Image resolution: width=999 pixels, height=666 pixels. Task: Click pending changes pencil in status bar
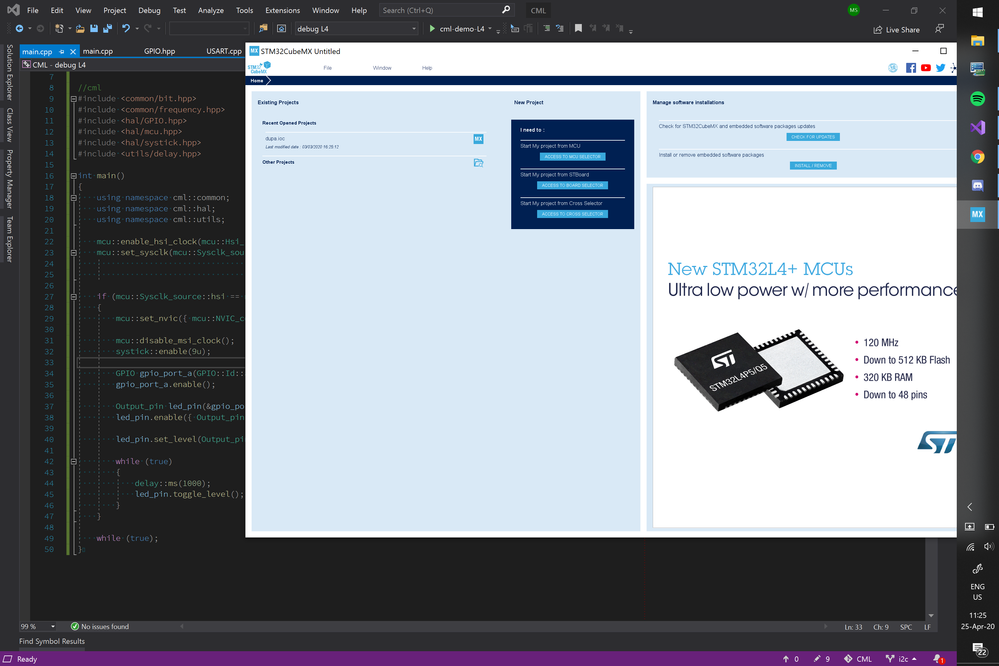click(x=822, y=659)
